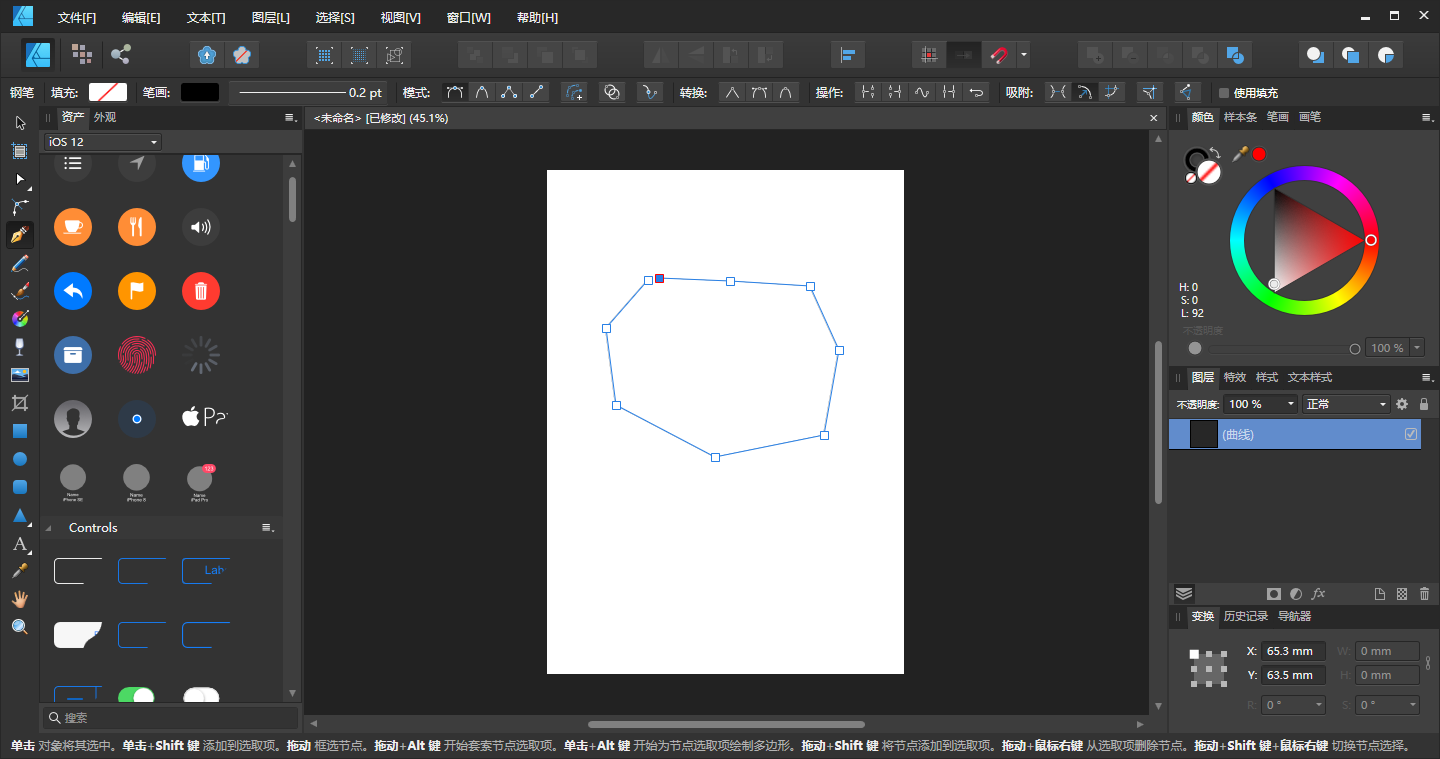
Task: Enable the 使用填充 checkbox
Action: pos(1223,93)
